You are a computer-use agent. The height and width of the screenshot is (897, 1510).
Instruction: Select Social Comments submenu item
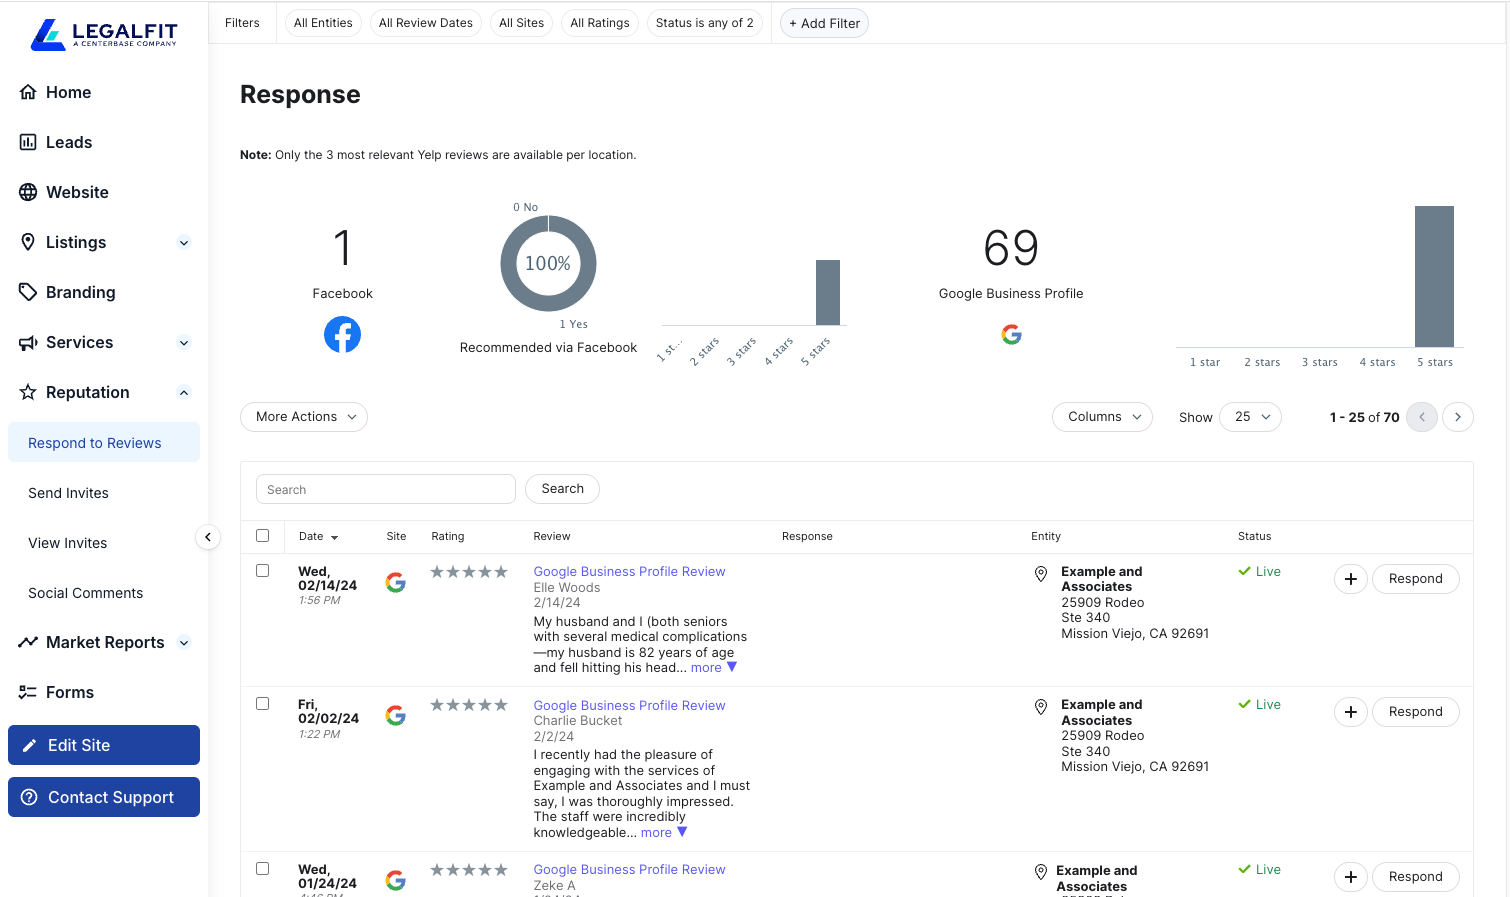coord(85,593)
